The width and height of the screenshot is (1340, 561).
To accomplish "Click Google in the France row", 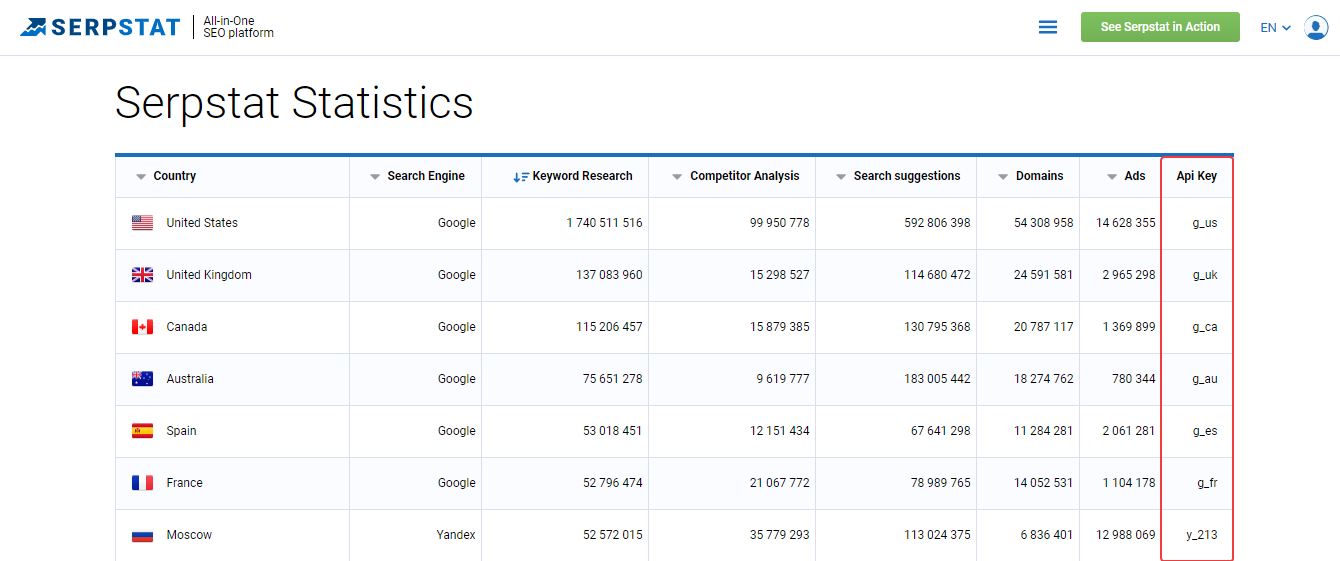I will point(457,483).
